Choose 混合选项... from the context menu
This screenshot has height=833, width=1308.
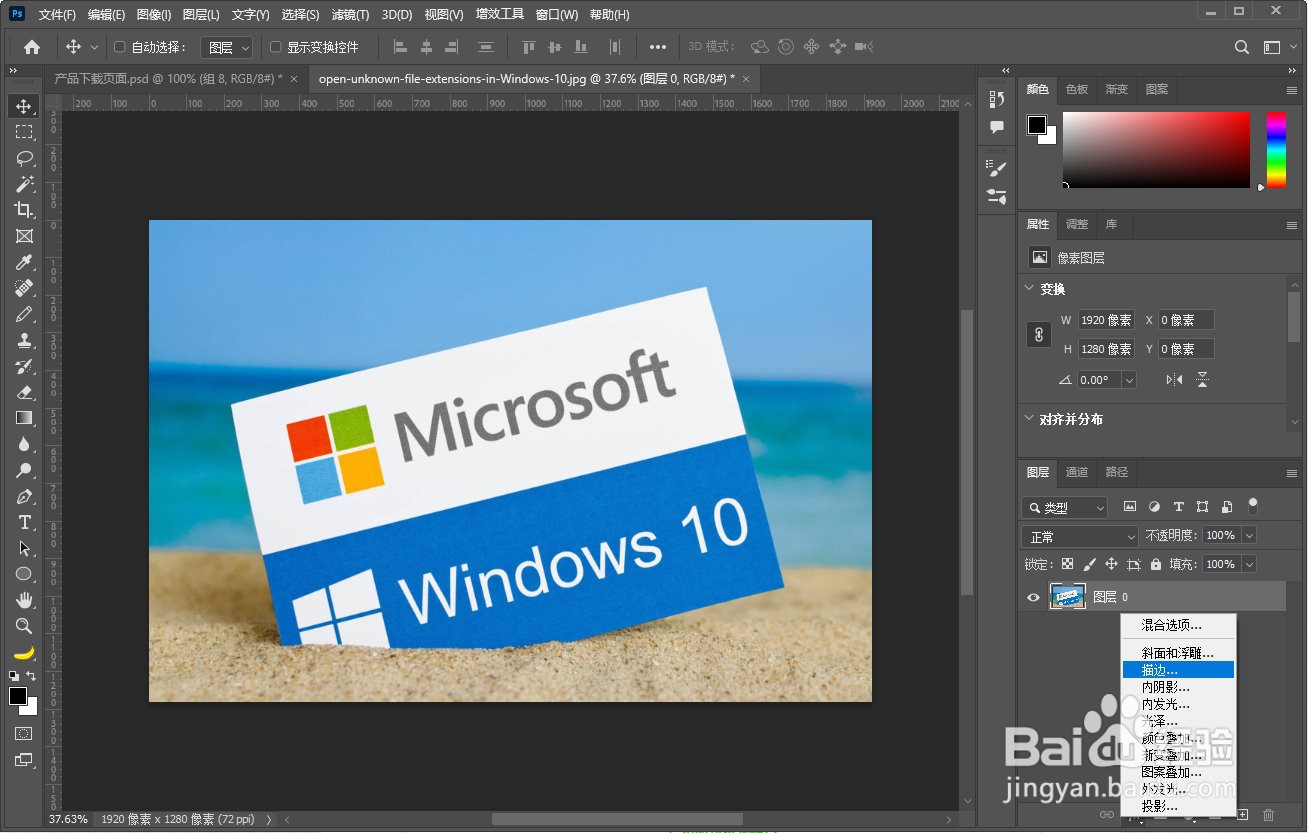[1178, 625]
